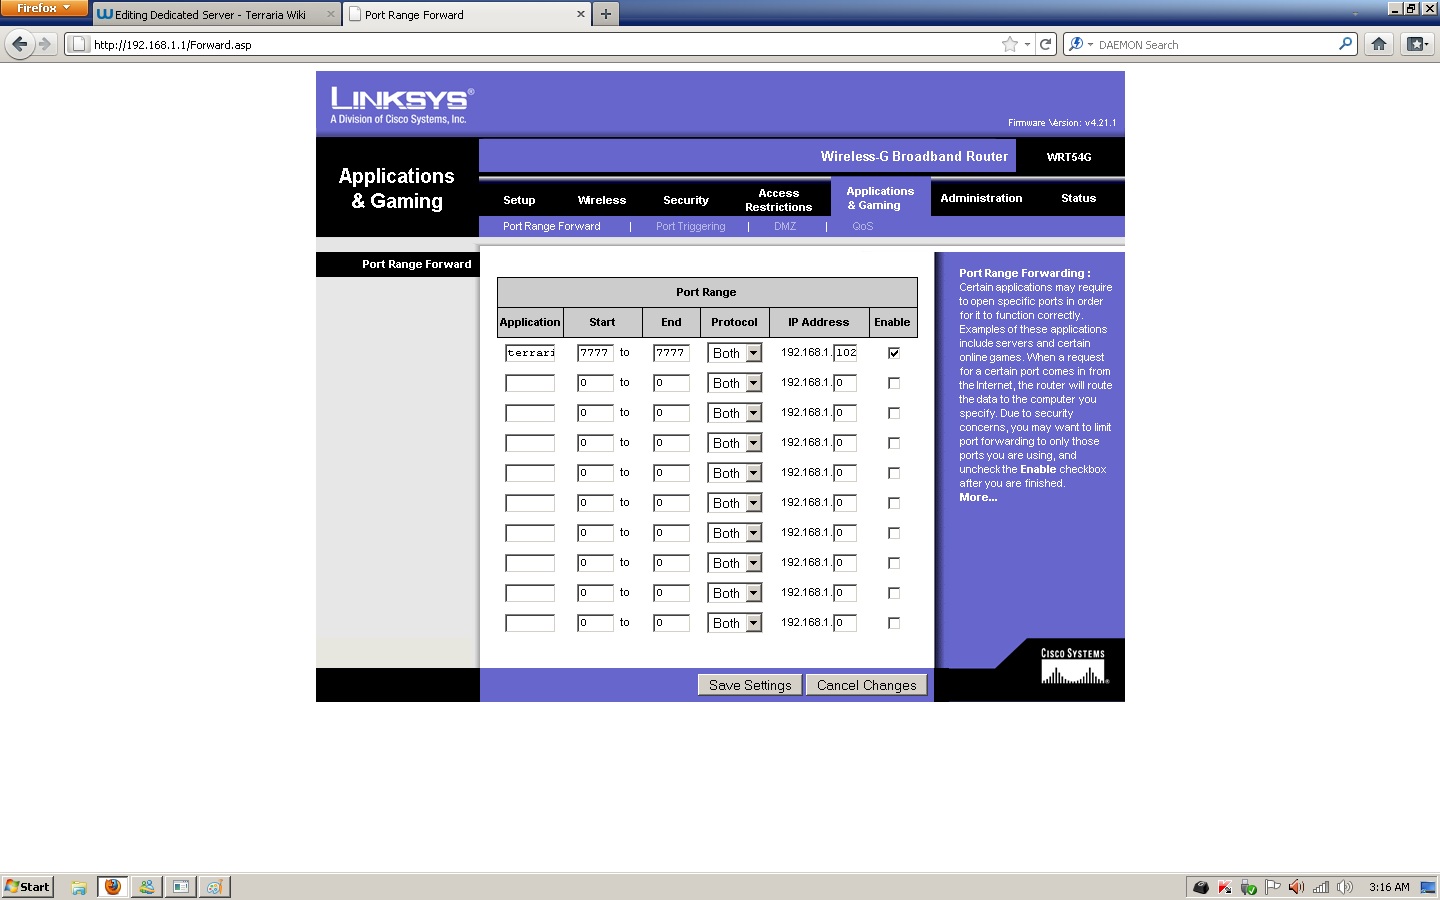1440x900 pixels.
Task: Click the Save Settings button
Action: tap(750, 685)
